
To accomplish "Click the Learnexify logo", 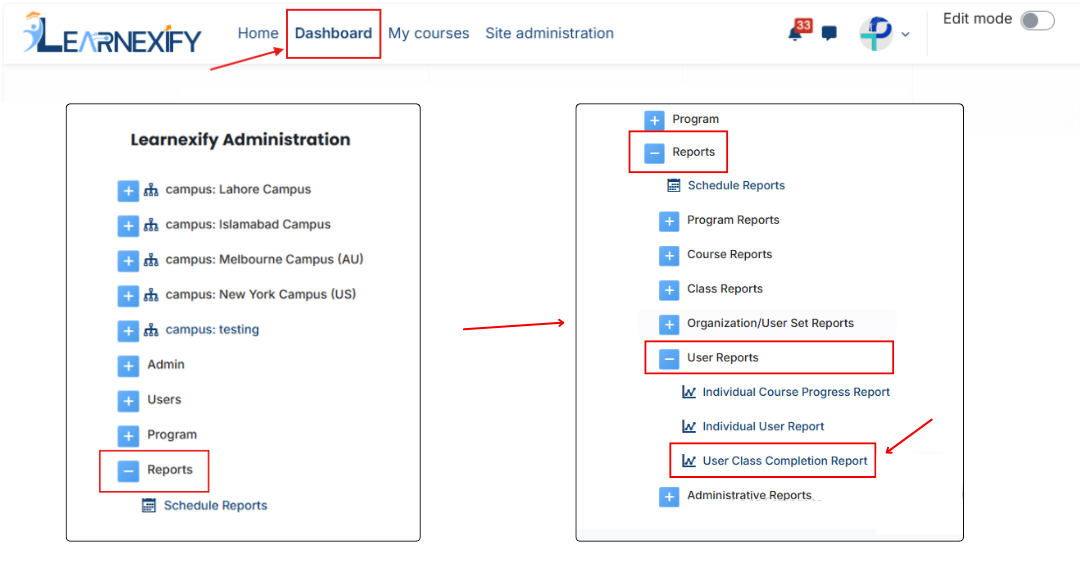I will tap(112, 33).
